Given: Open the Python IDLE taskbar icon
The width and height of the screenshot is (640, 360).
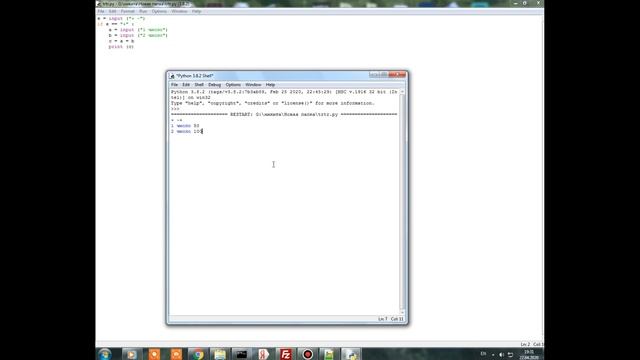Looking at the screenshot, I should tap(351, 354).
